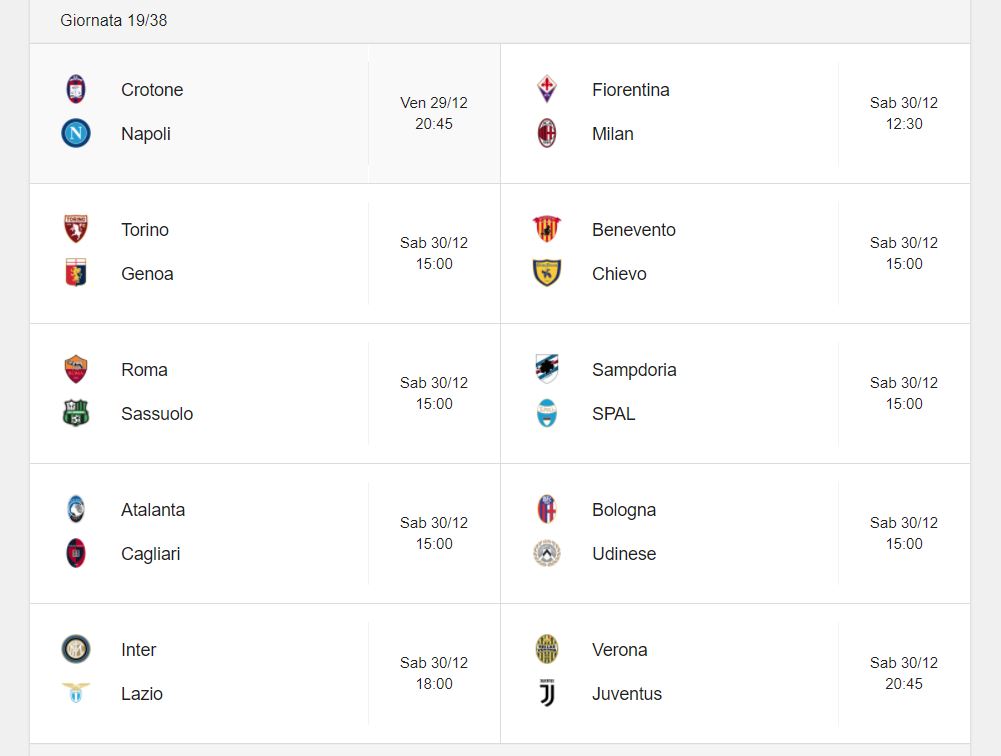This screenshot has height=756, width=1001.
Task: Select the Sampdoria crest icon
Action: click(x=547, y=369)
